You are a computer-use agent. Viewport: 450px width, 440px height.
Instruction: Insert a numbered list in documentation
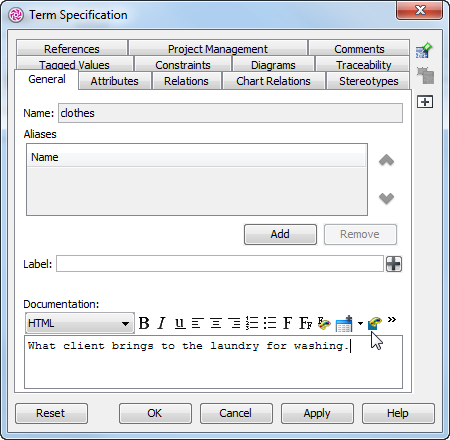click(252, 323)
